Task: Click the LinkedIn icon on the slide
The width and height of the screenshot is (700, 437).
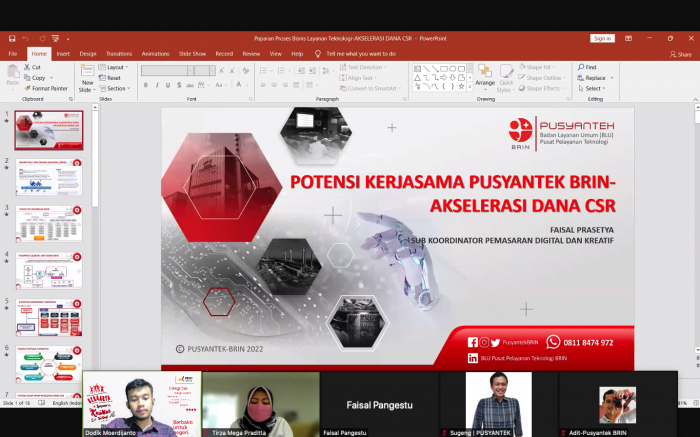Action: point(472,358)
